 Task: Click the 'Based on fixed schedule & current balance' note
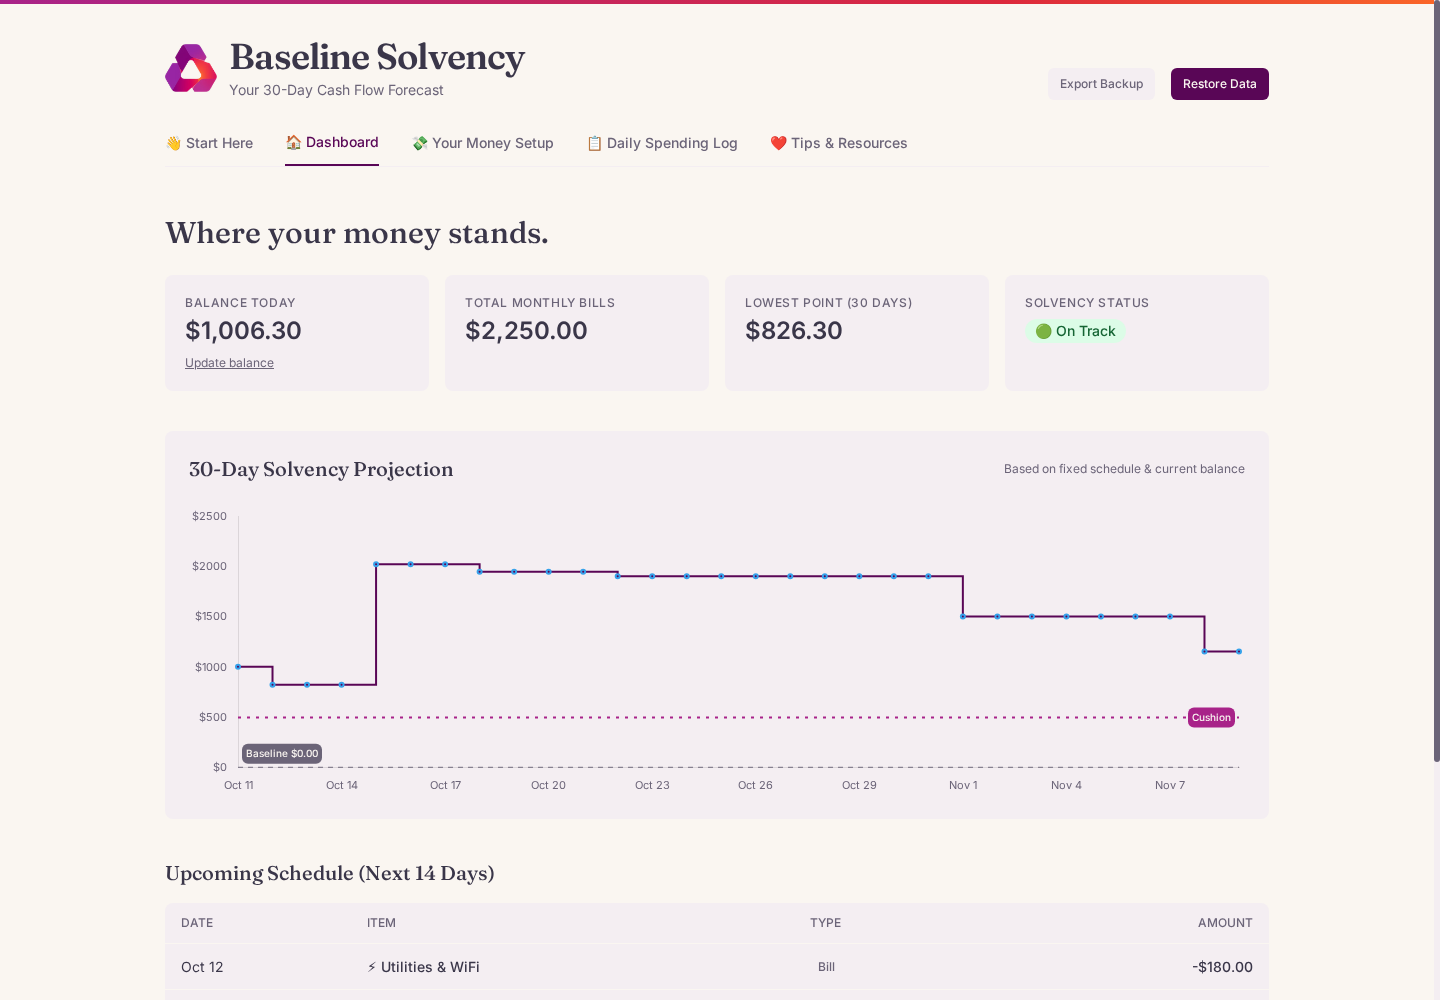1124,469
